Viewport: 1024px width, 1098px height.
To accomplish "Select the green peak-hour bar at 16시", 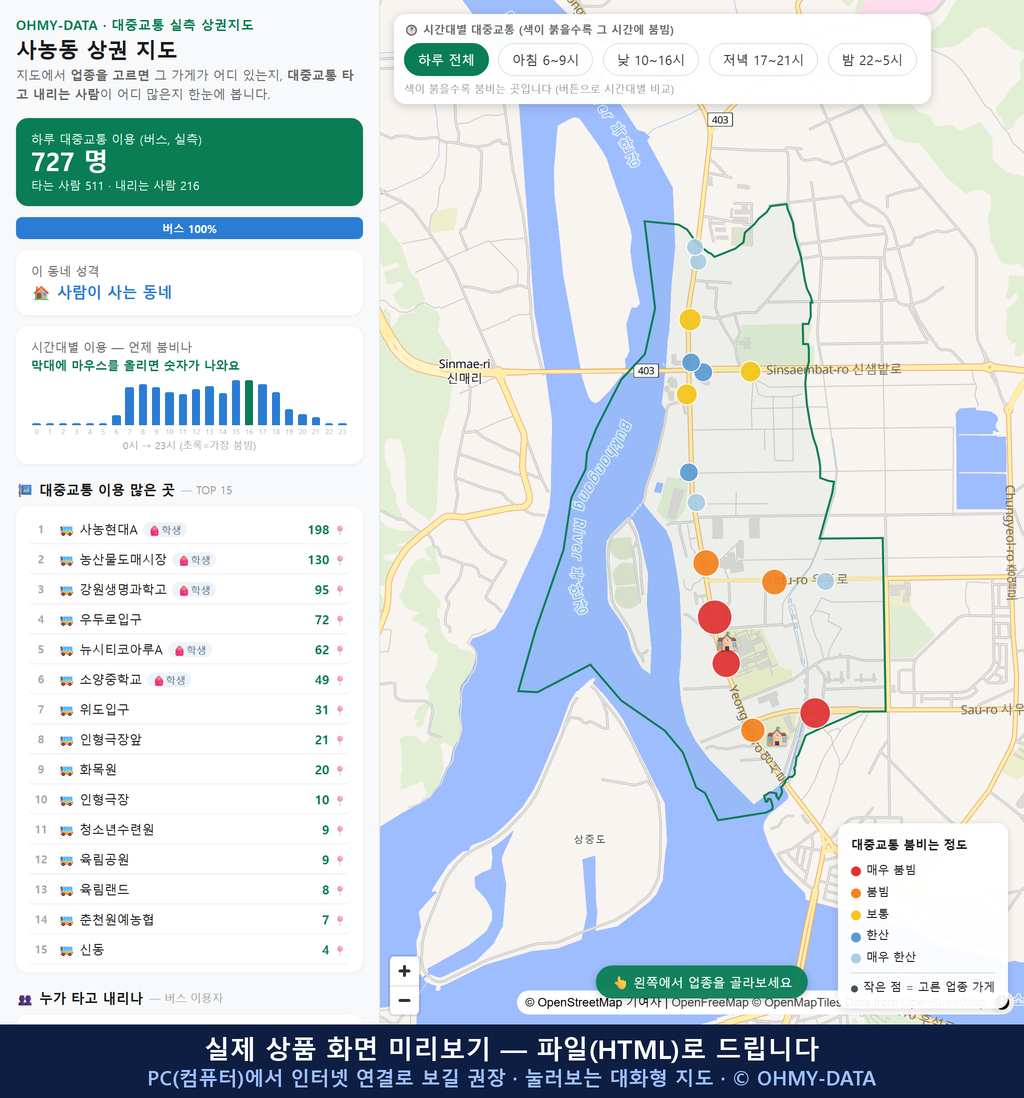I will point(249,403).
